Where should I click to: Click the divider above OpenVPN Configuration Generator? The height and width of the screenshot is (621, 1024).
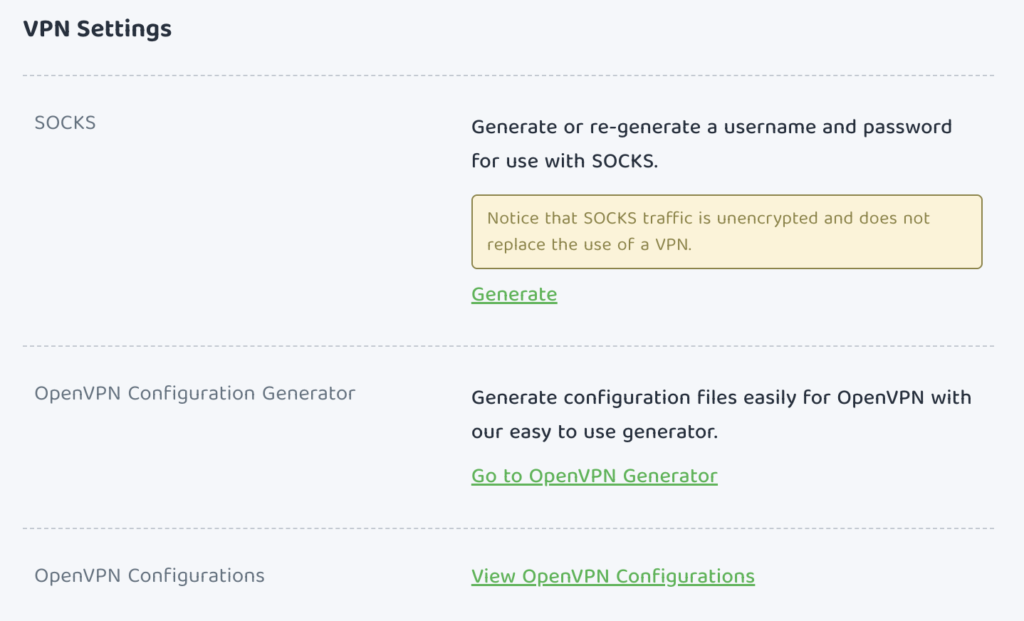pyautogui.click(x=508, y=346)
